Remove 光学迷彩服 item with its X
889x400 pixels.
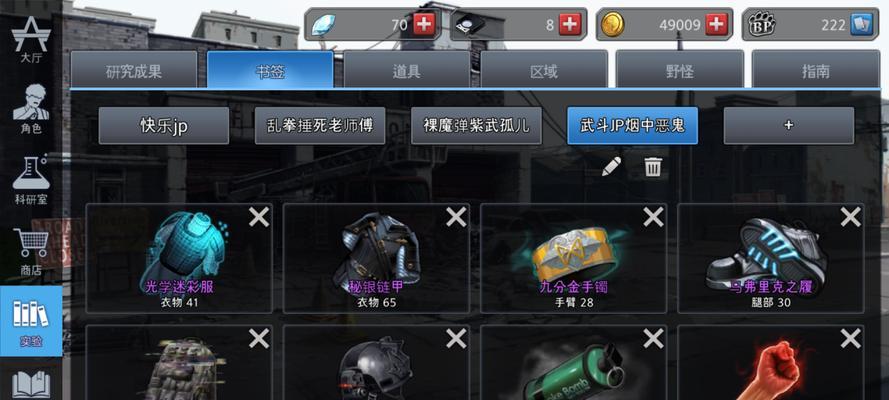[x=259, y=216]
